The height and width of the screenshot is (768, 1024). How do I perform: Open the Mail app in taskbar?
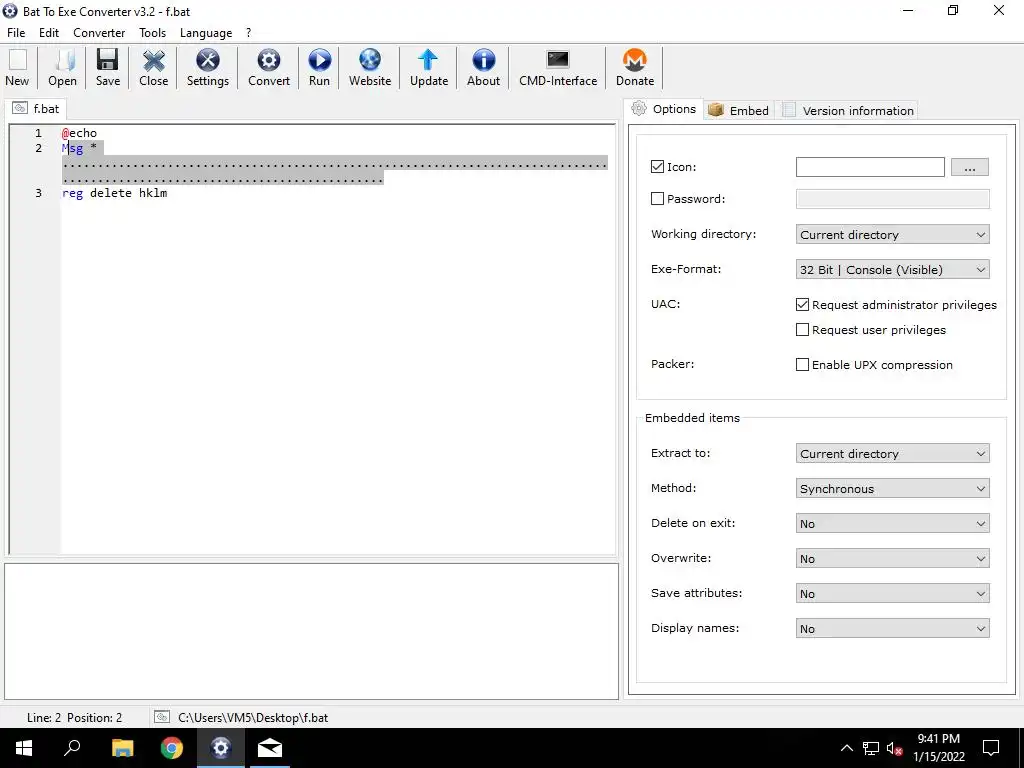pyautogui.click(x=270, y=748)
